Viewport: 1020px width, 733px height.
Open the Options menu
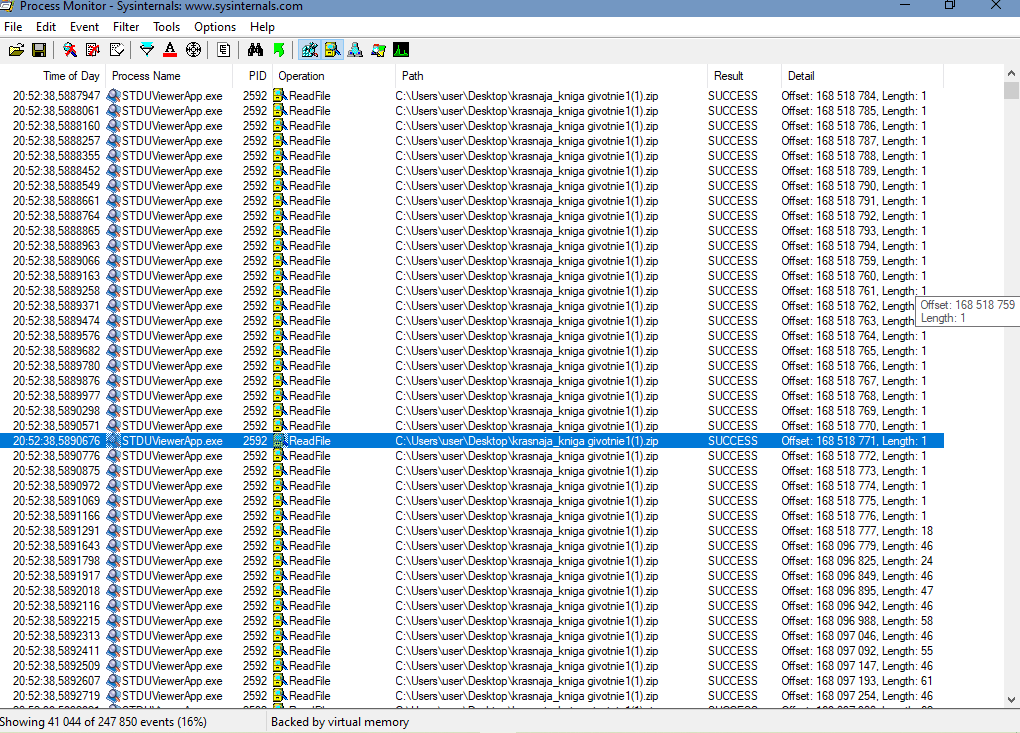coord(215,27)
